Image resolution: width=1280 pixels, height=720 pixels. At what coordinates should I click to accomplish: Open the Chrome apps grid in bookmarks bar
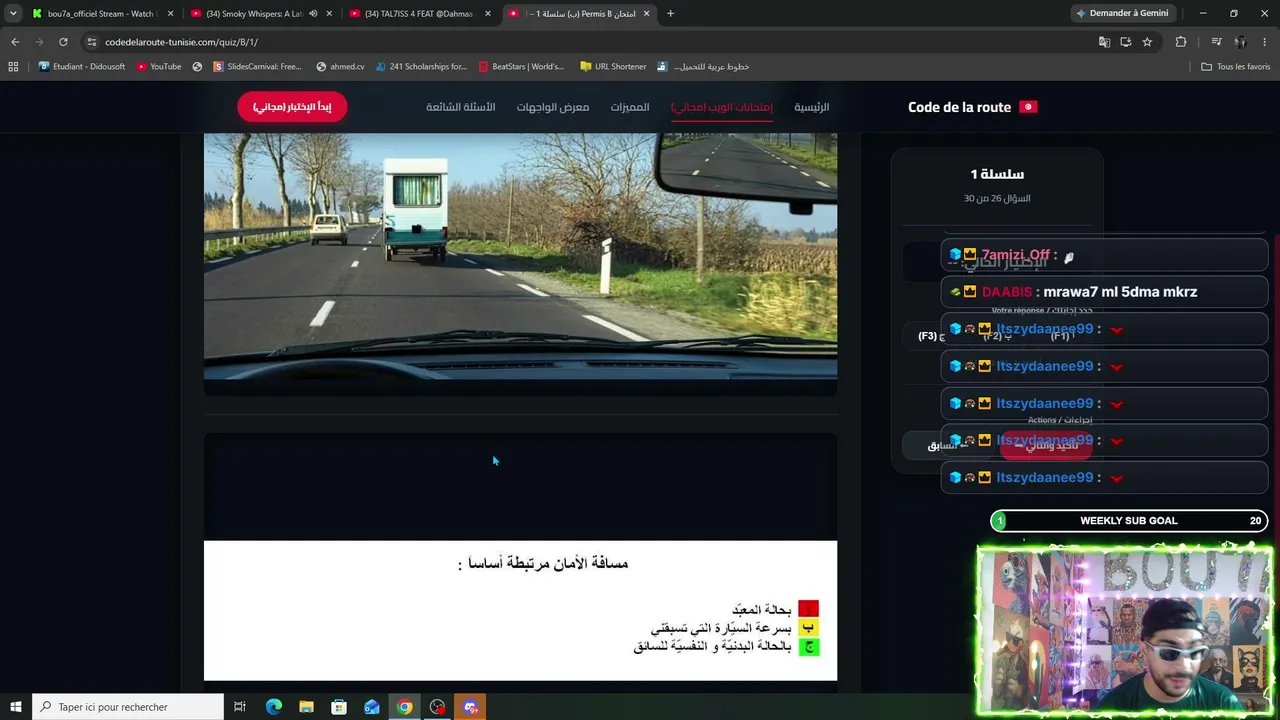click(13, 67)
